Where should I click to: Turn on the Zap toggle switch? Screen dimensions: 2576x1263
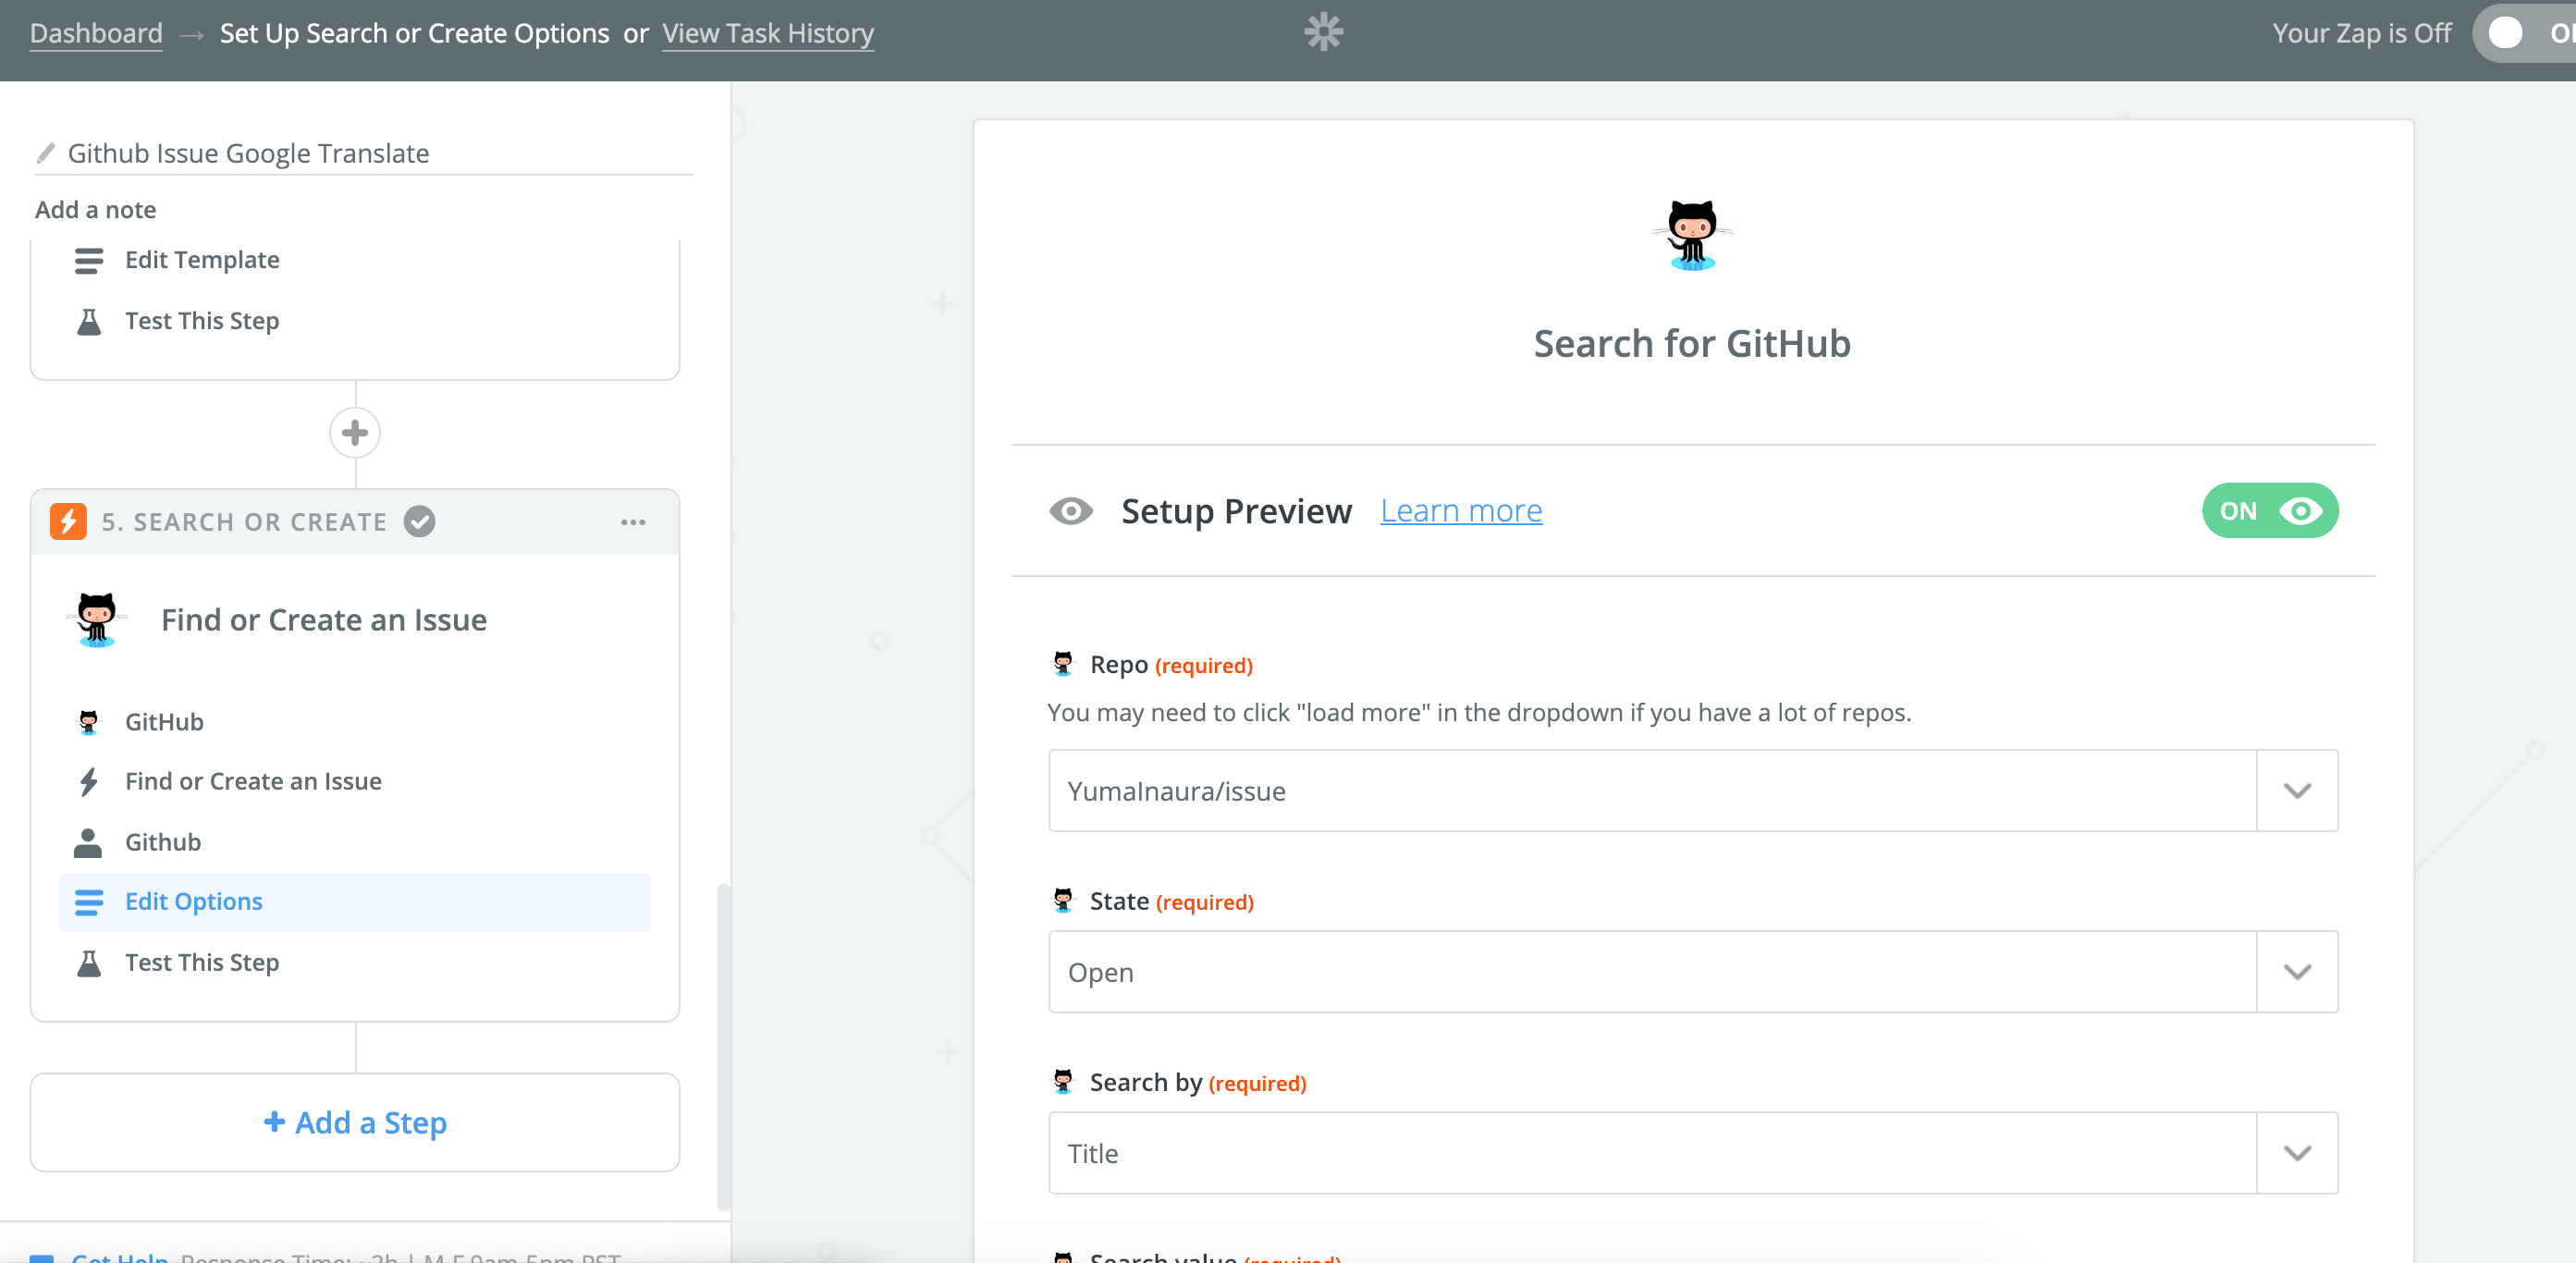tap(2520, 33)
